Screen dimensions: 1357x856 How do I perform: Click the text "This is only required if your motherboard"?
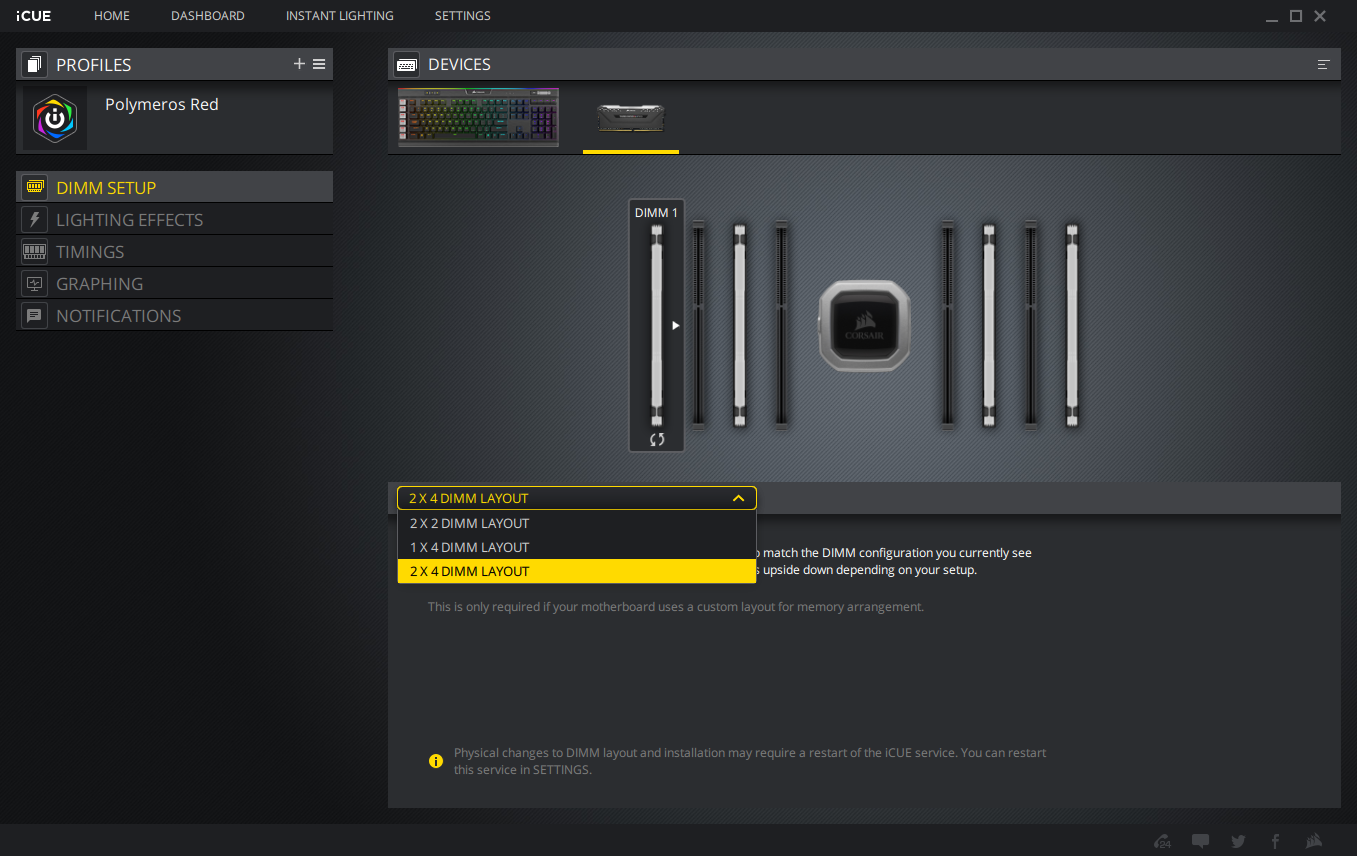click(x=548, y=606)
